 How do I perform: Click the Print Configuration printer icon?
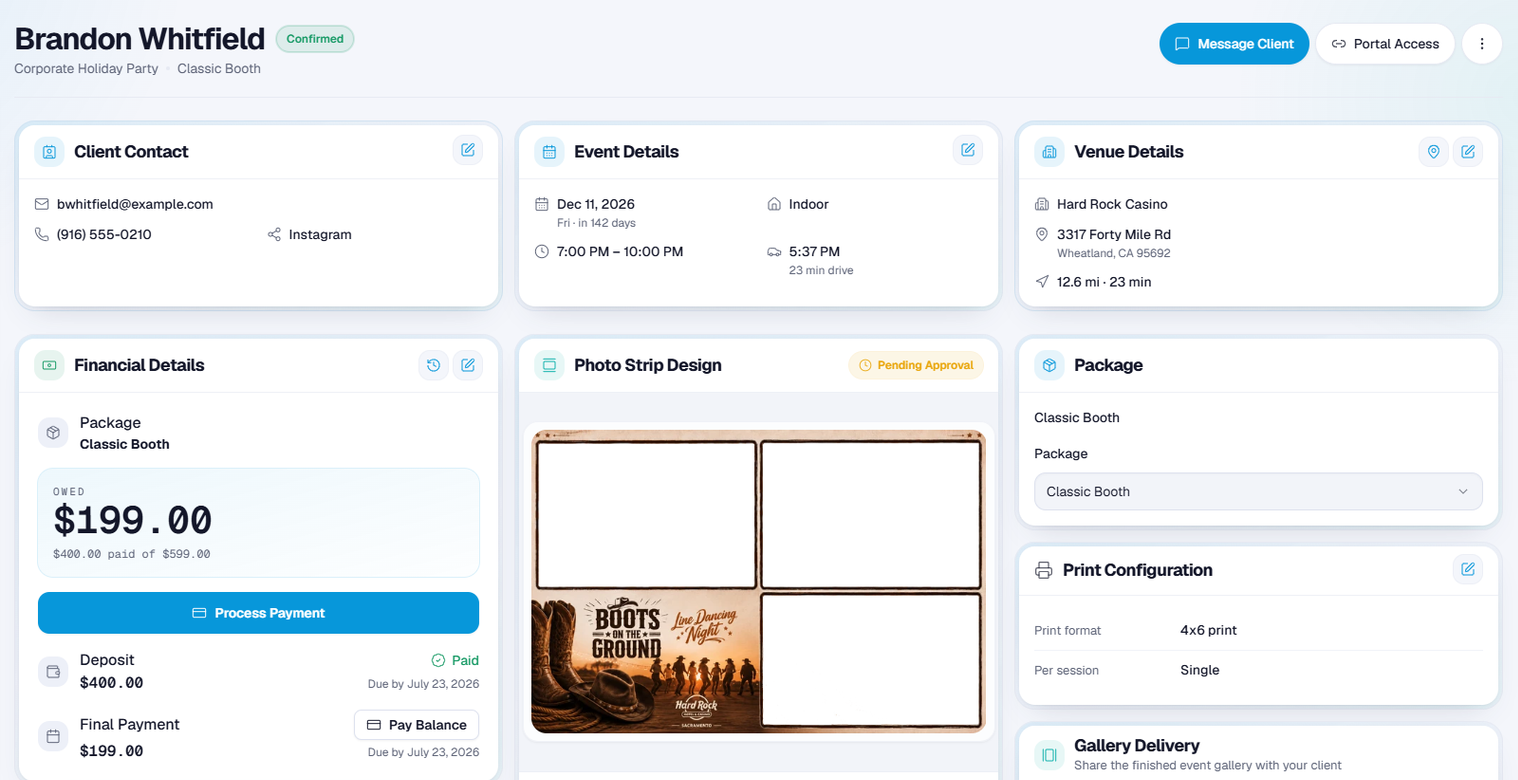(x=1044, y=570)
